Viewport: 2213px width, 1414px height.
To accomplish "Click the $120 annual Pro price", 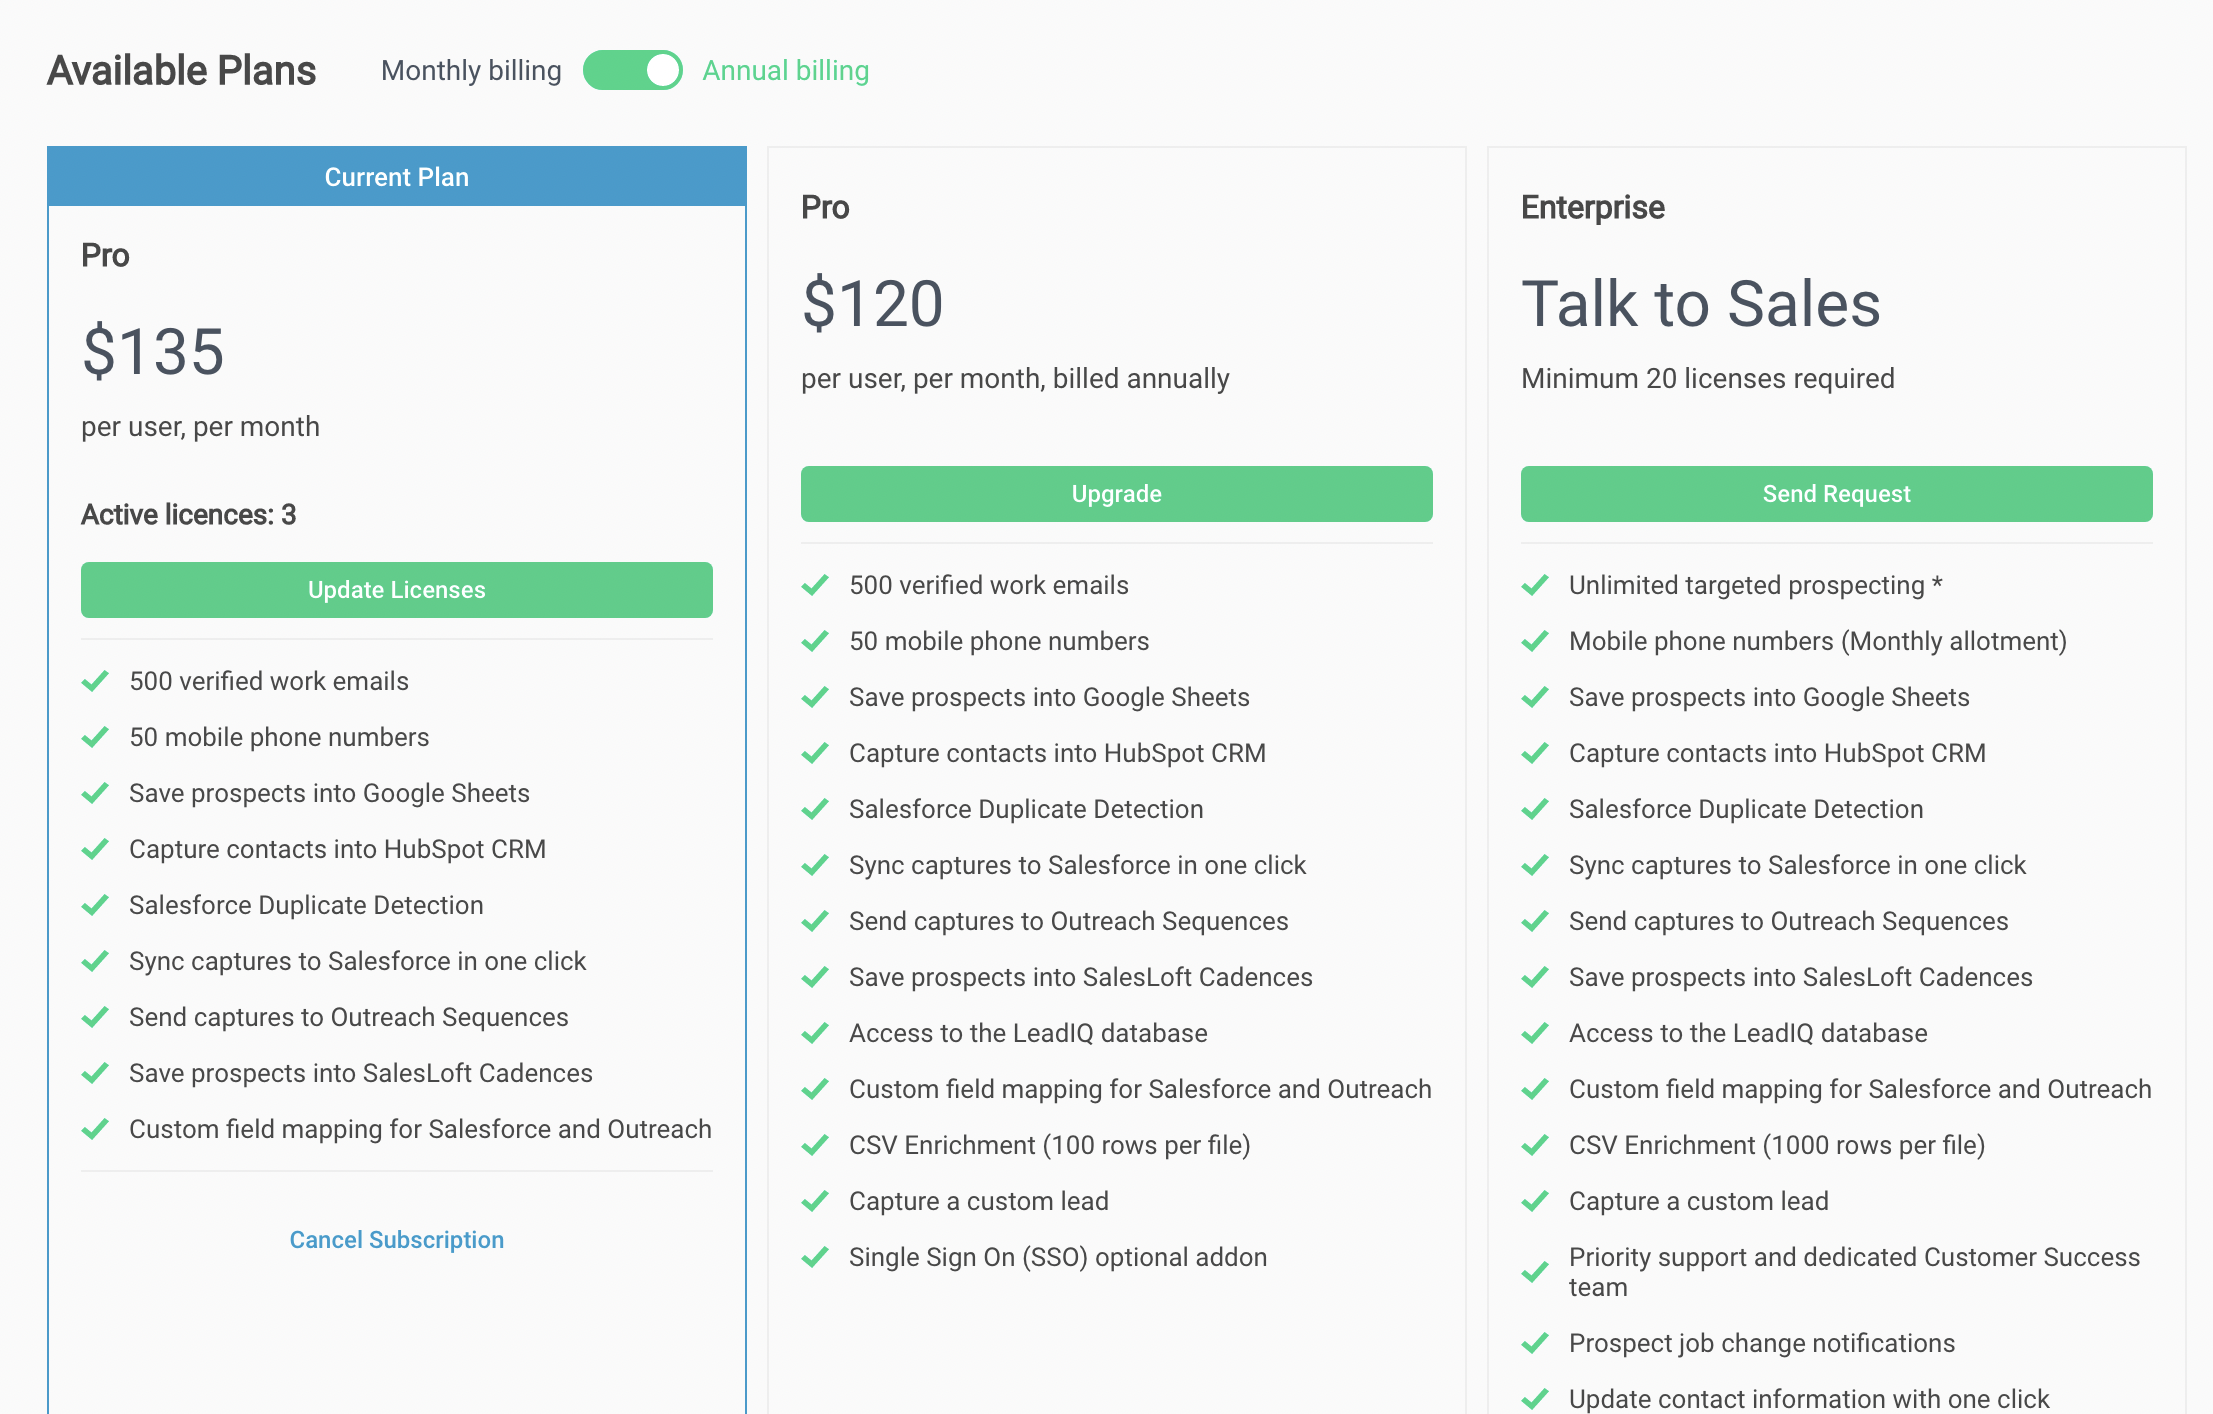I will [x=872, y=304].
